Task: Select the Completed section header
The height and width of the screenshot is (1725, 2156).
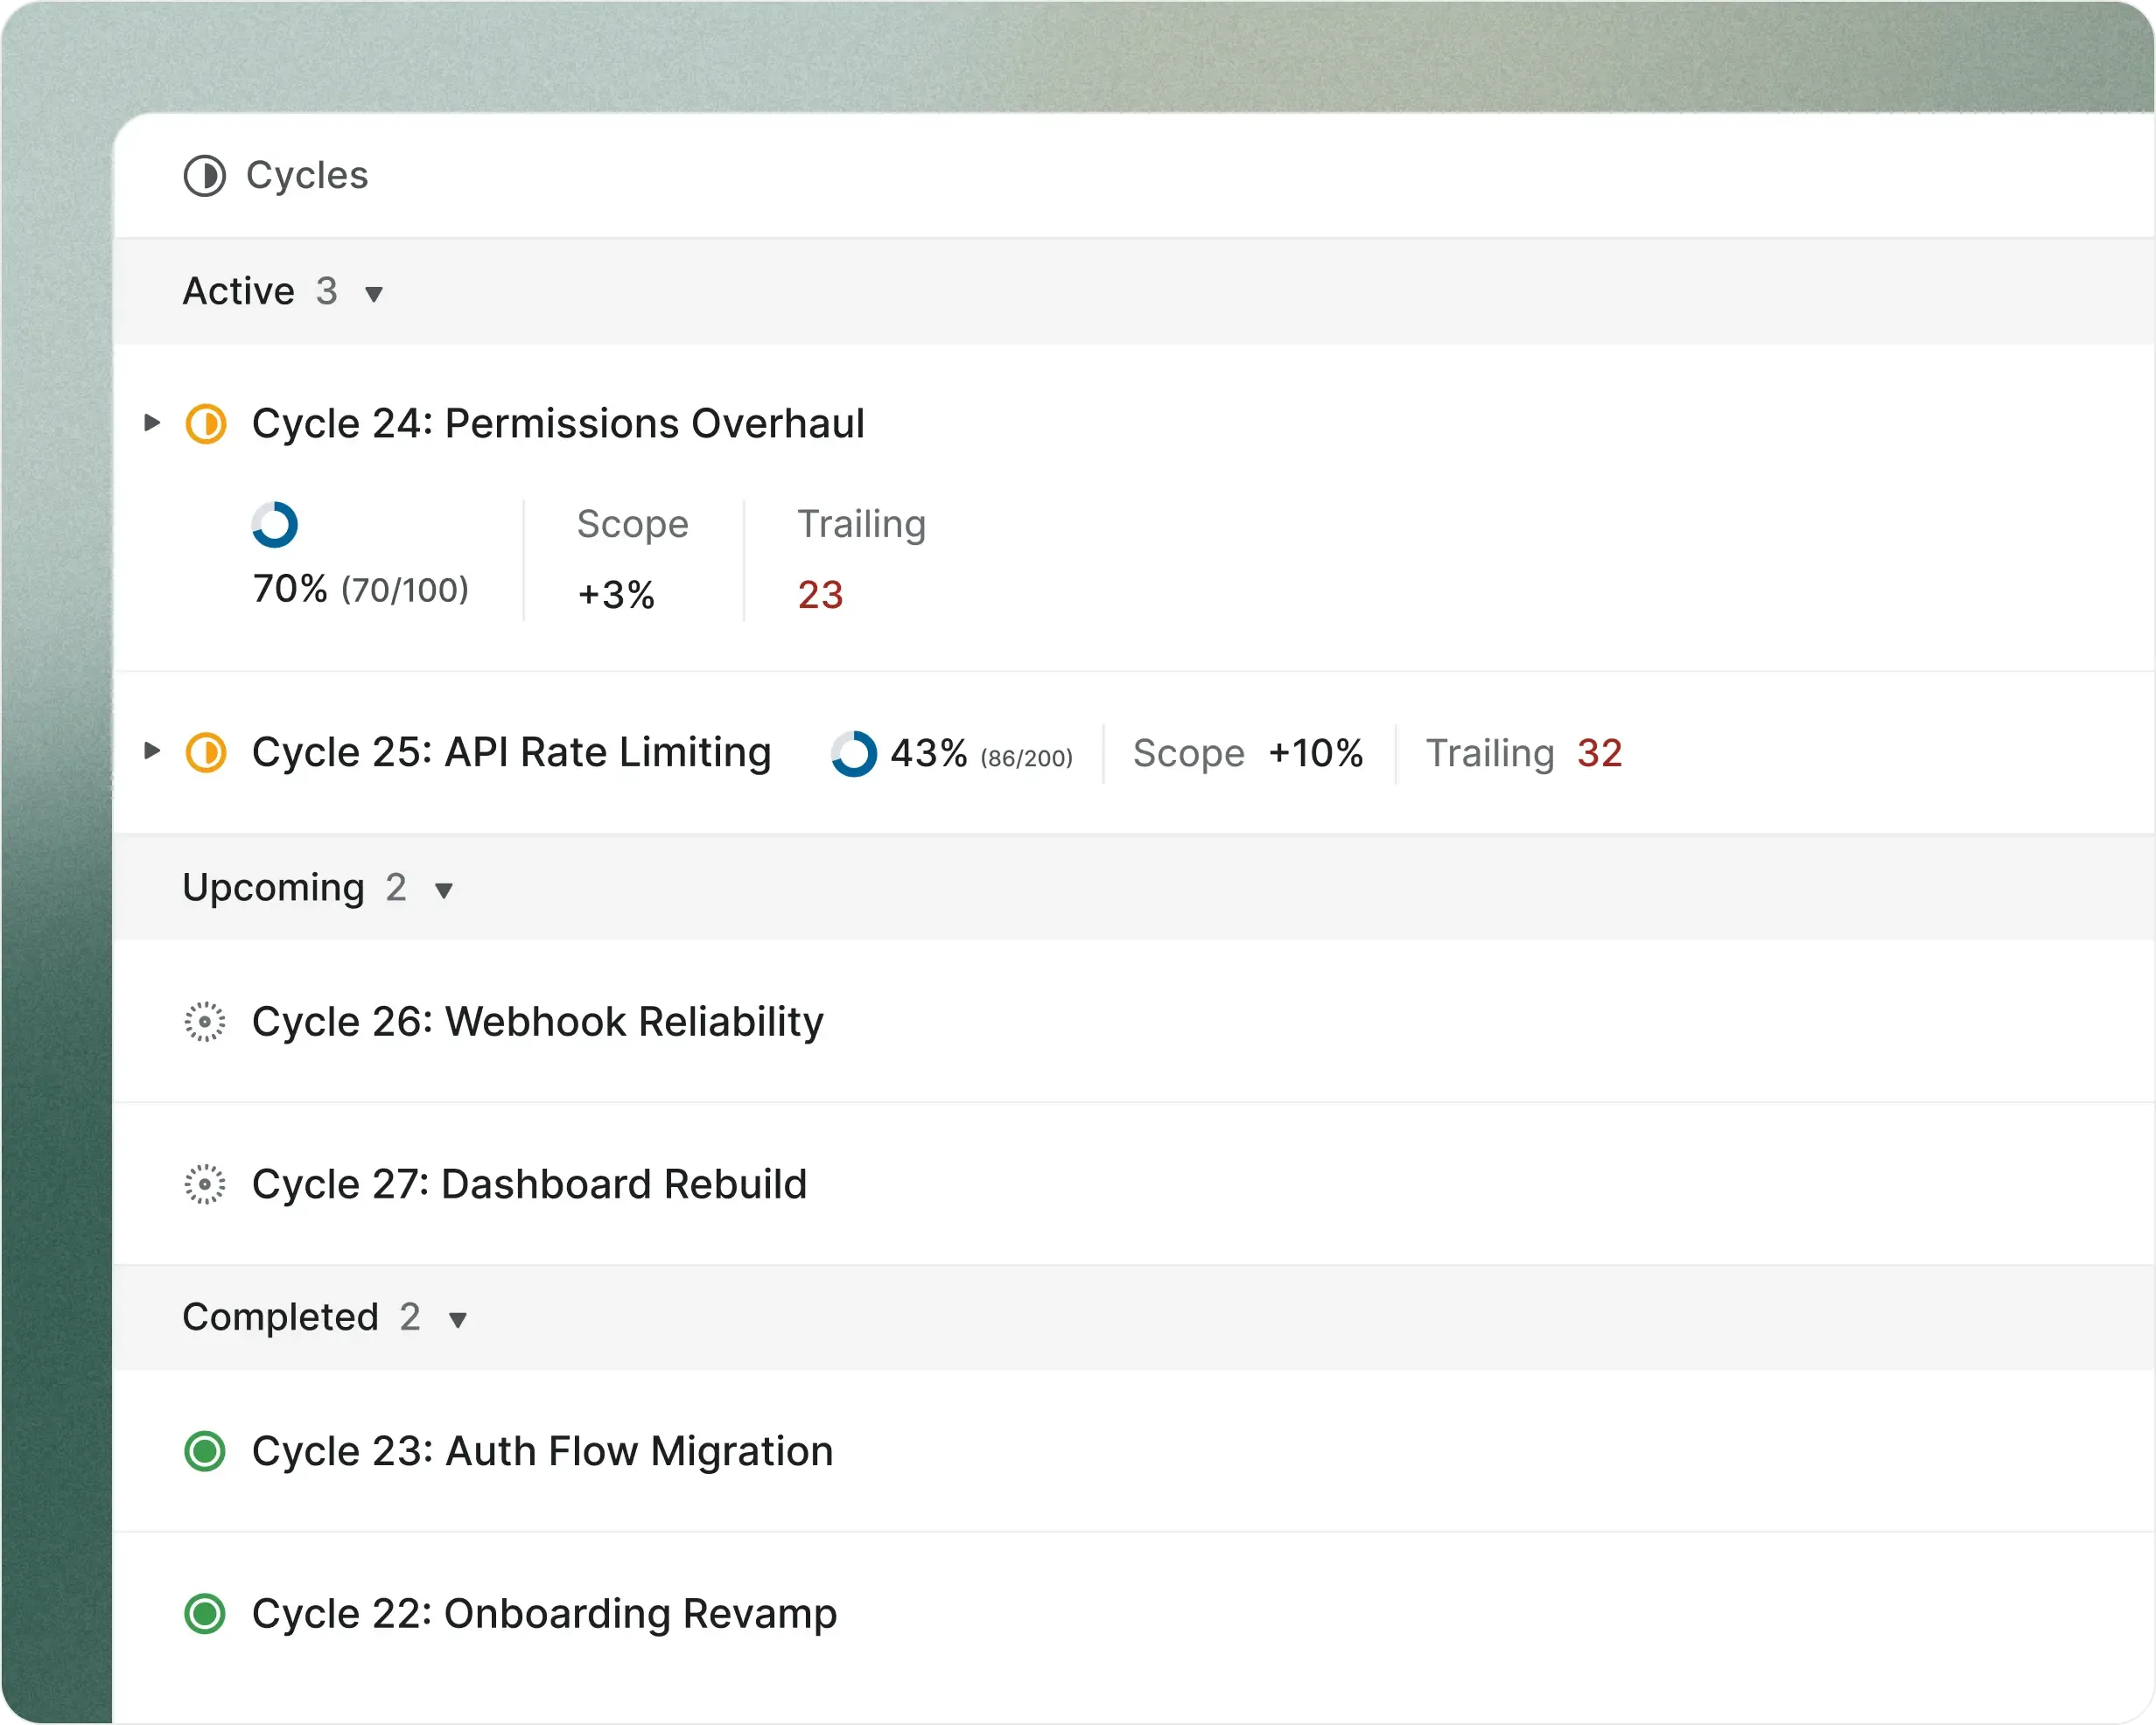Action: pyautogui.click(x=281, y=1317)
